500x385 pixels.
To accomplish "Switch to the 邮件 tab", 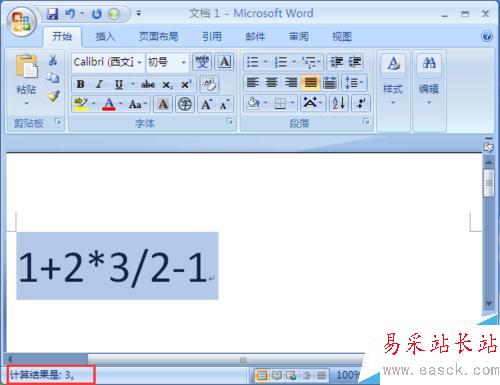I will point(255,36).
